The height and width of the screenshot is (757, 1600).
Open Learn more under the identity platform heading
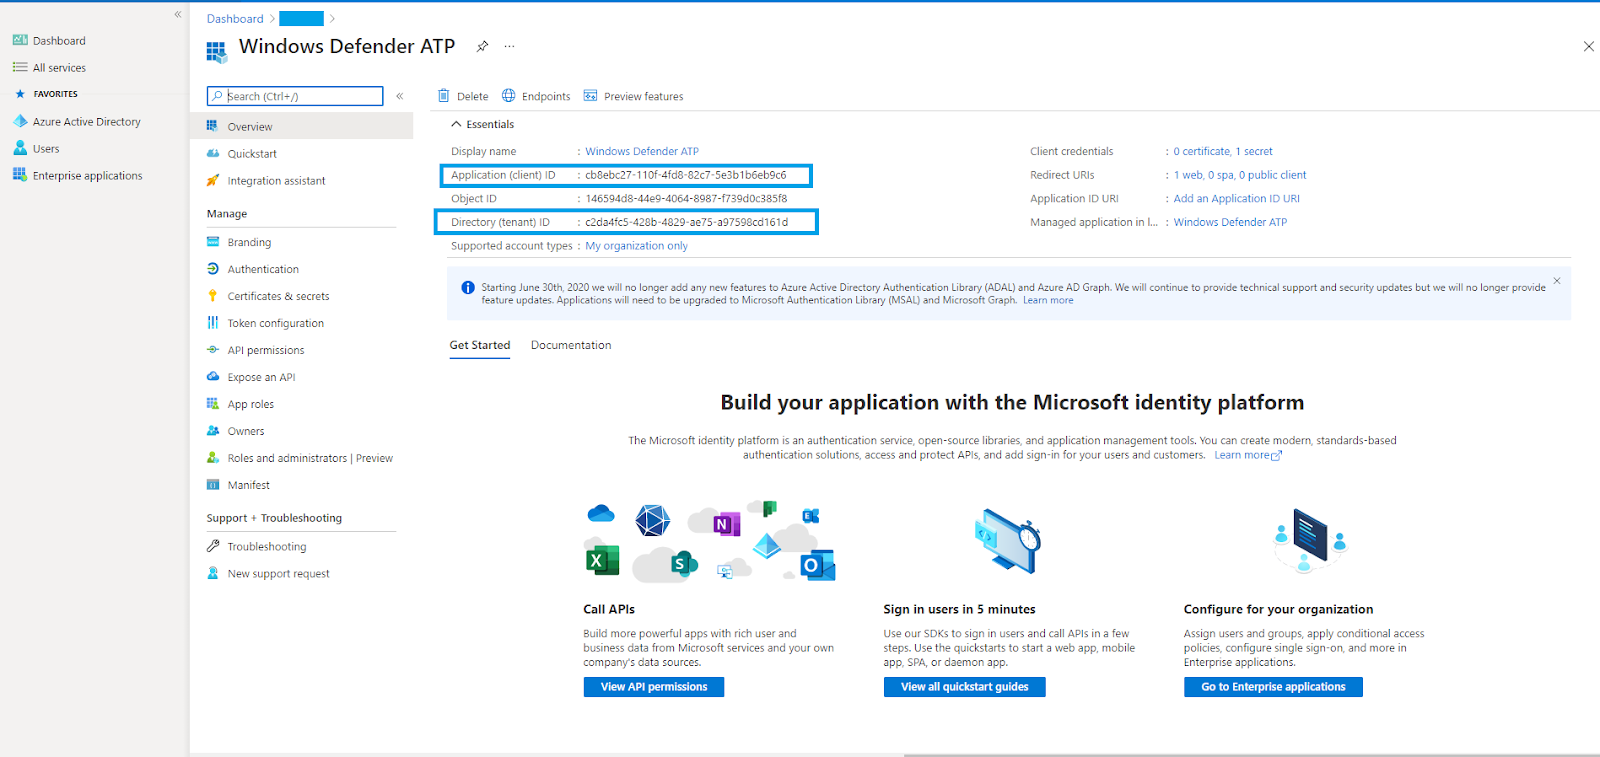click(x=1247, y=455)
